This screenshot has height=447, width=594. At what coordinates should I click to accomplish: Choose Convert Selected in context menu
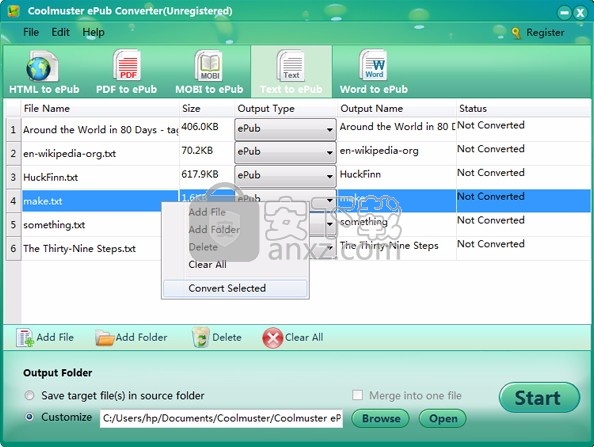(235, 288)
